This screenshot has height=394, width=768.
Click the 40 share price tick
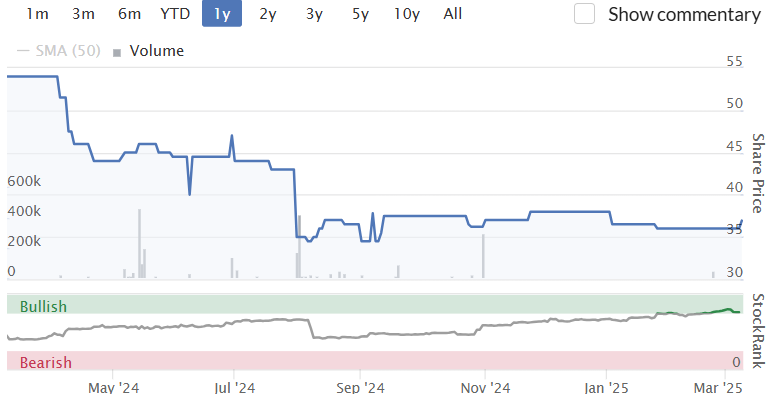coord(734,188)
